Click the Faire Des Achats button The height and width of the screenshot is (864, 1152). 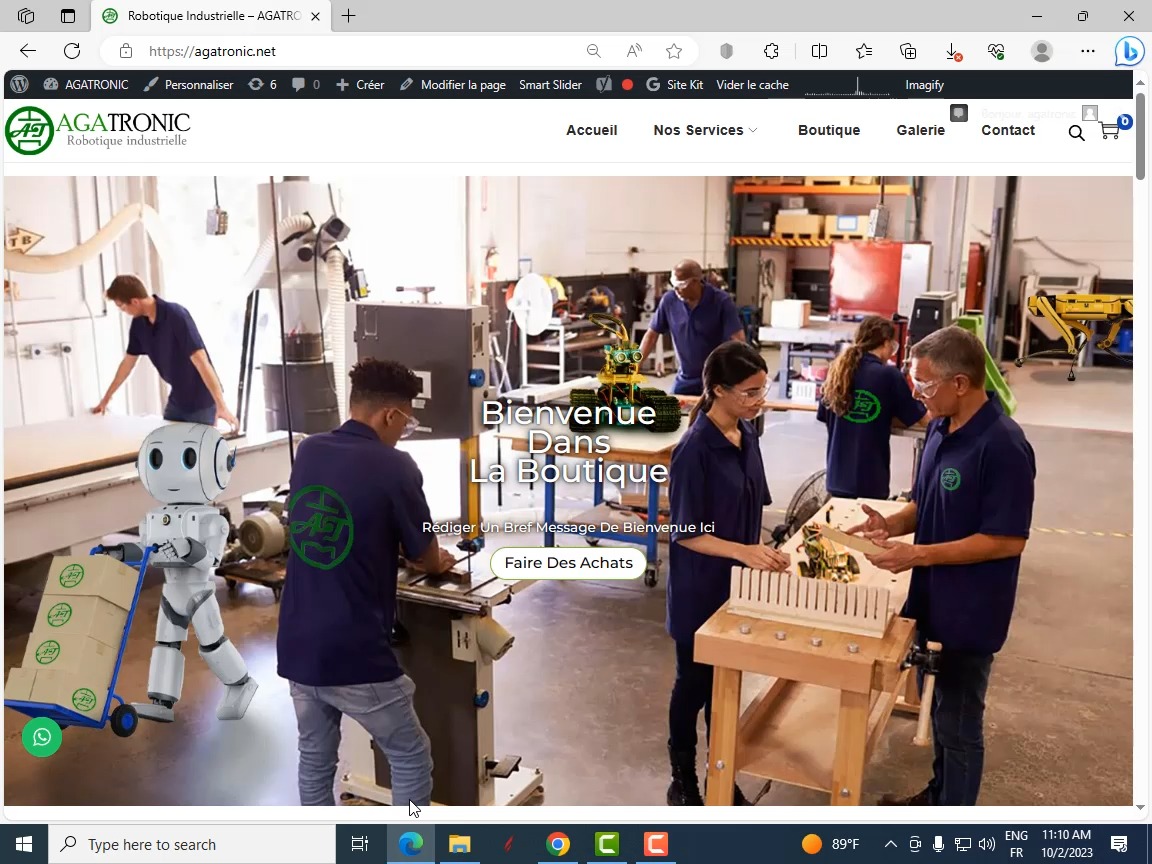568,563
